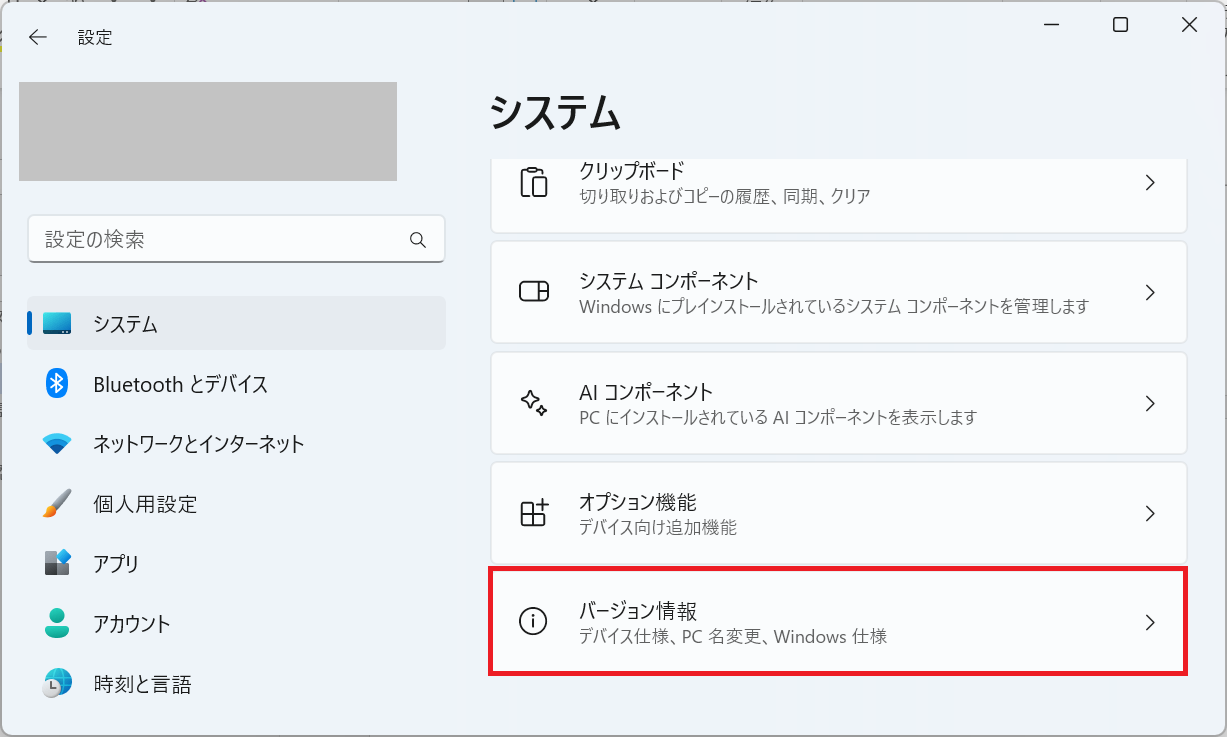Click the システム monitor icon in sidebar
The height and width of the screenshot is (737, 1227).
click(x=57, y=323)
